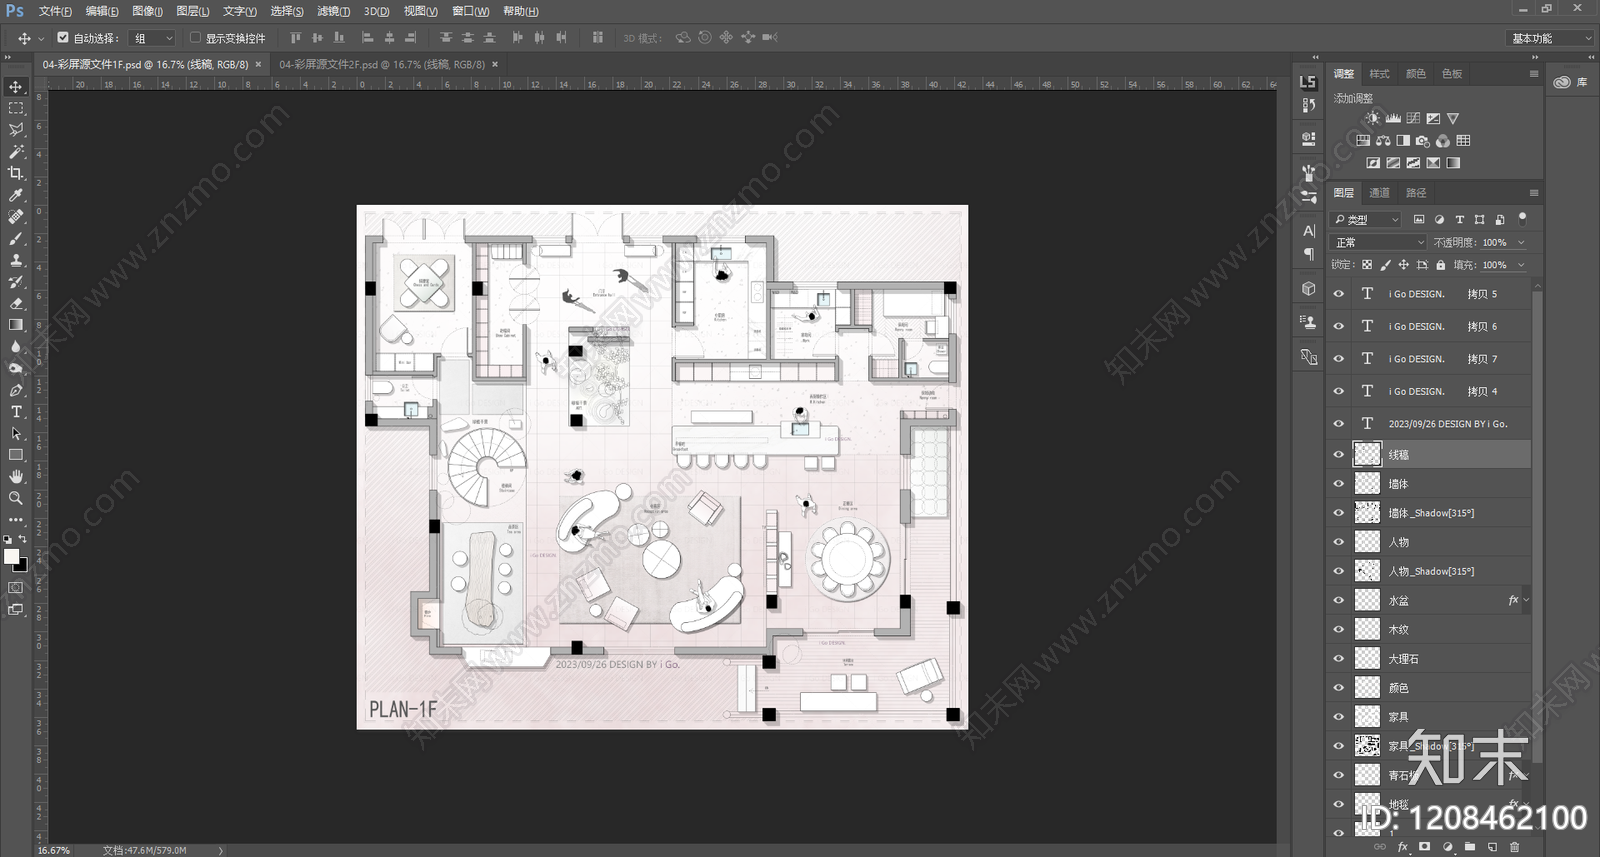Open the layer filter 类型 dropdown
The image size is (1600, 857).
pyautogui.click(x=1367, y=219)
